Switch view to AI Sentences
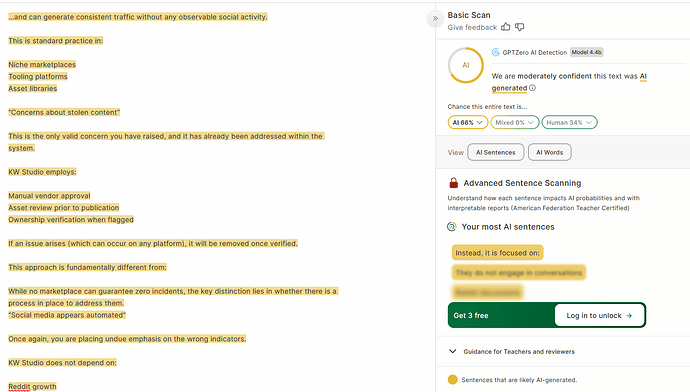The width and height of the screenshot is (690, 392). coord(495,152)
